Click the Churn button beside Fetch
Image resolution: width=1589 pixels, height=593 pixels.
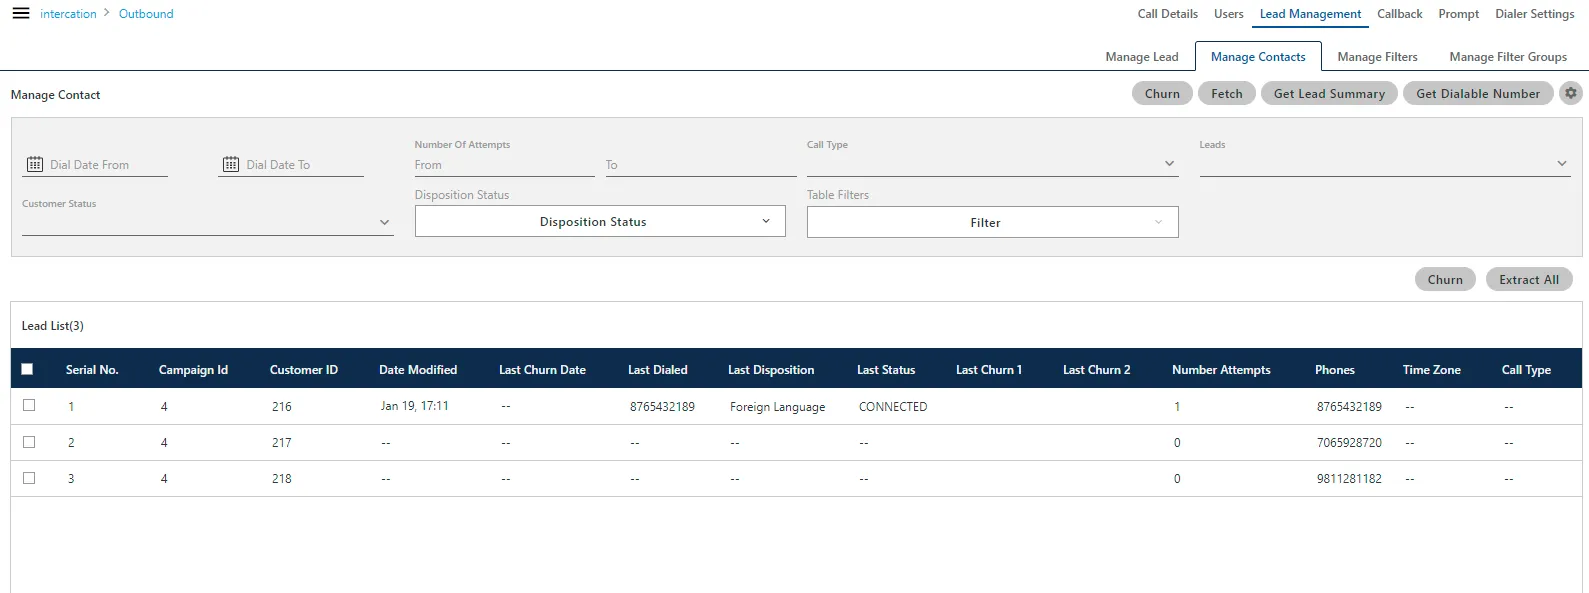1162,93
